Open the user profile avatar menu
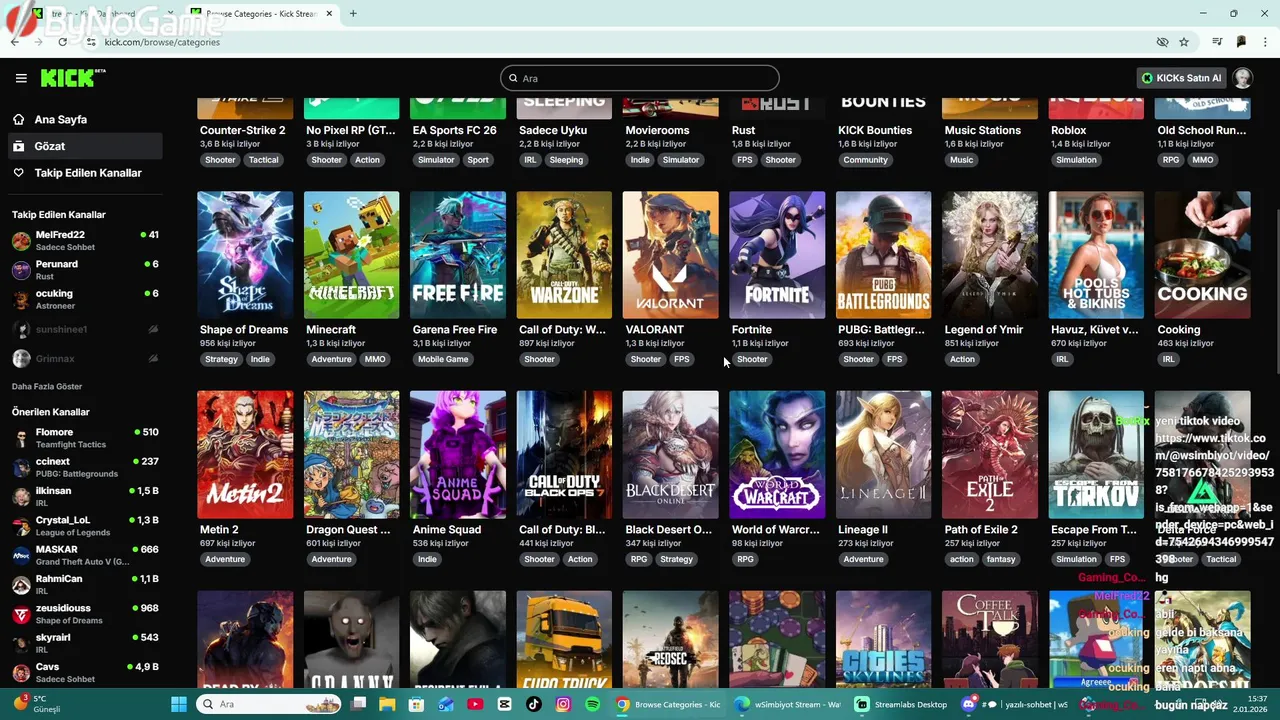The width and height of the screenshot is (1280, 720). 1242,78
